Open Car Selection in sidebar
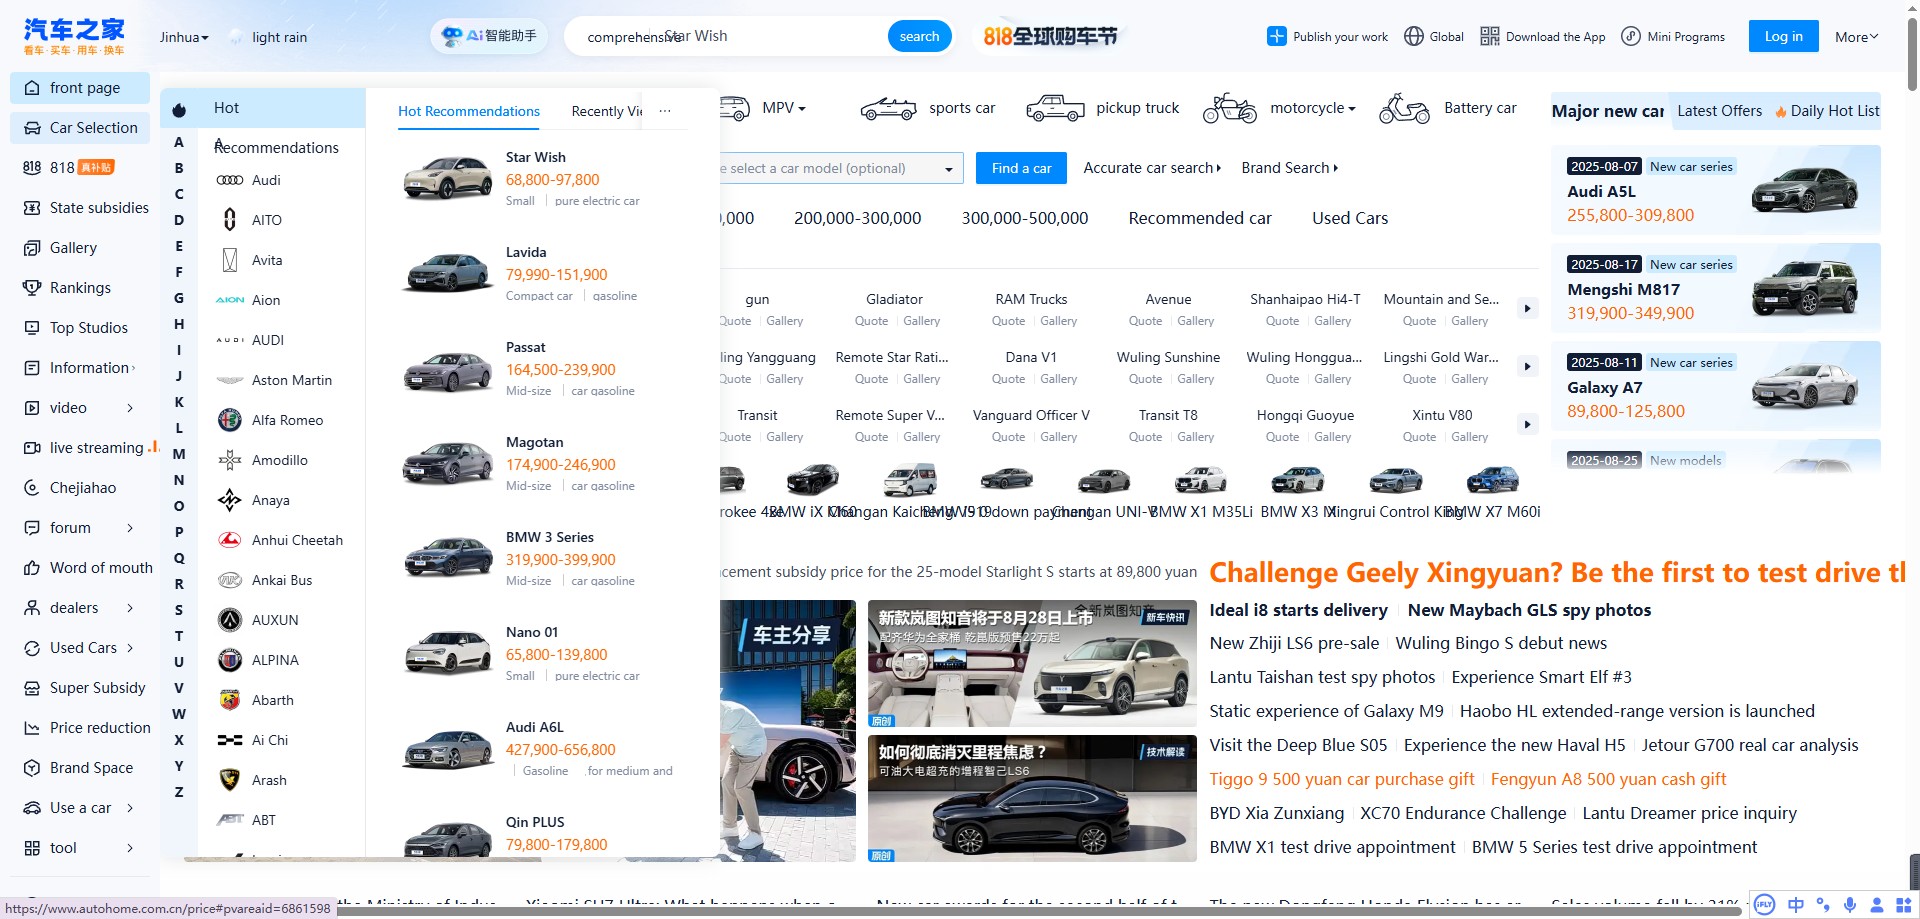The image size is (1920, 919). pyautogui.click(x=80, y=128)
